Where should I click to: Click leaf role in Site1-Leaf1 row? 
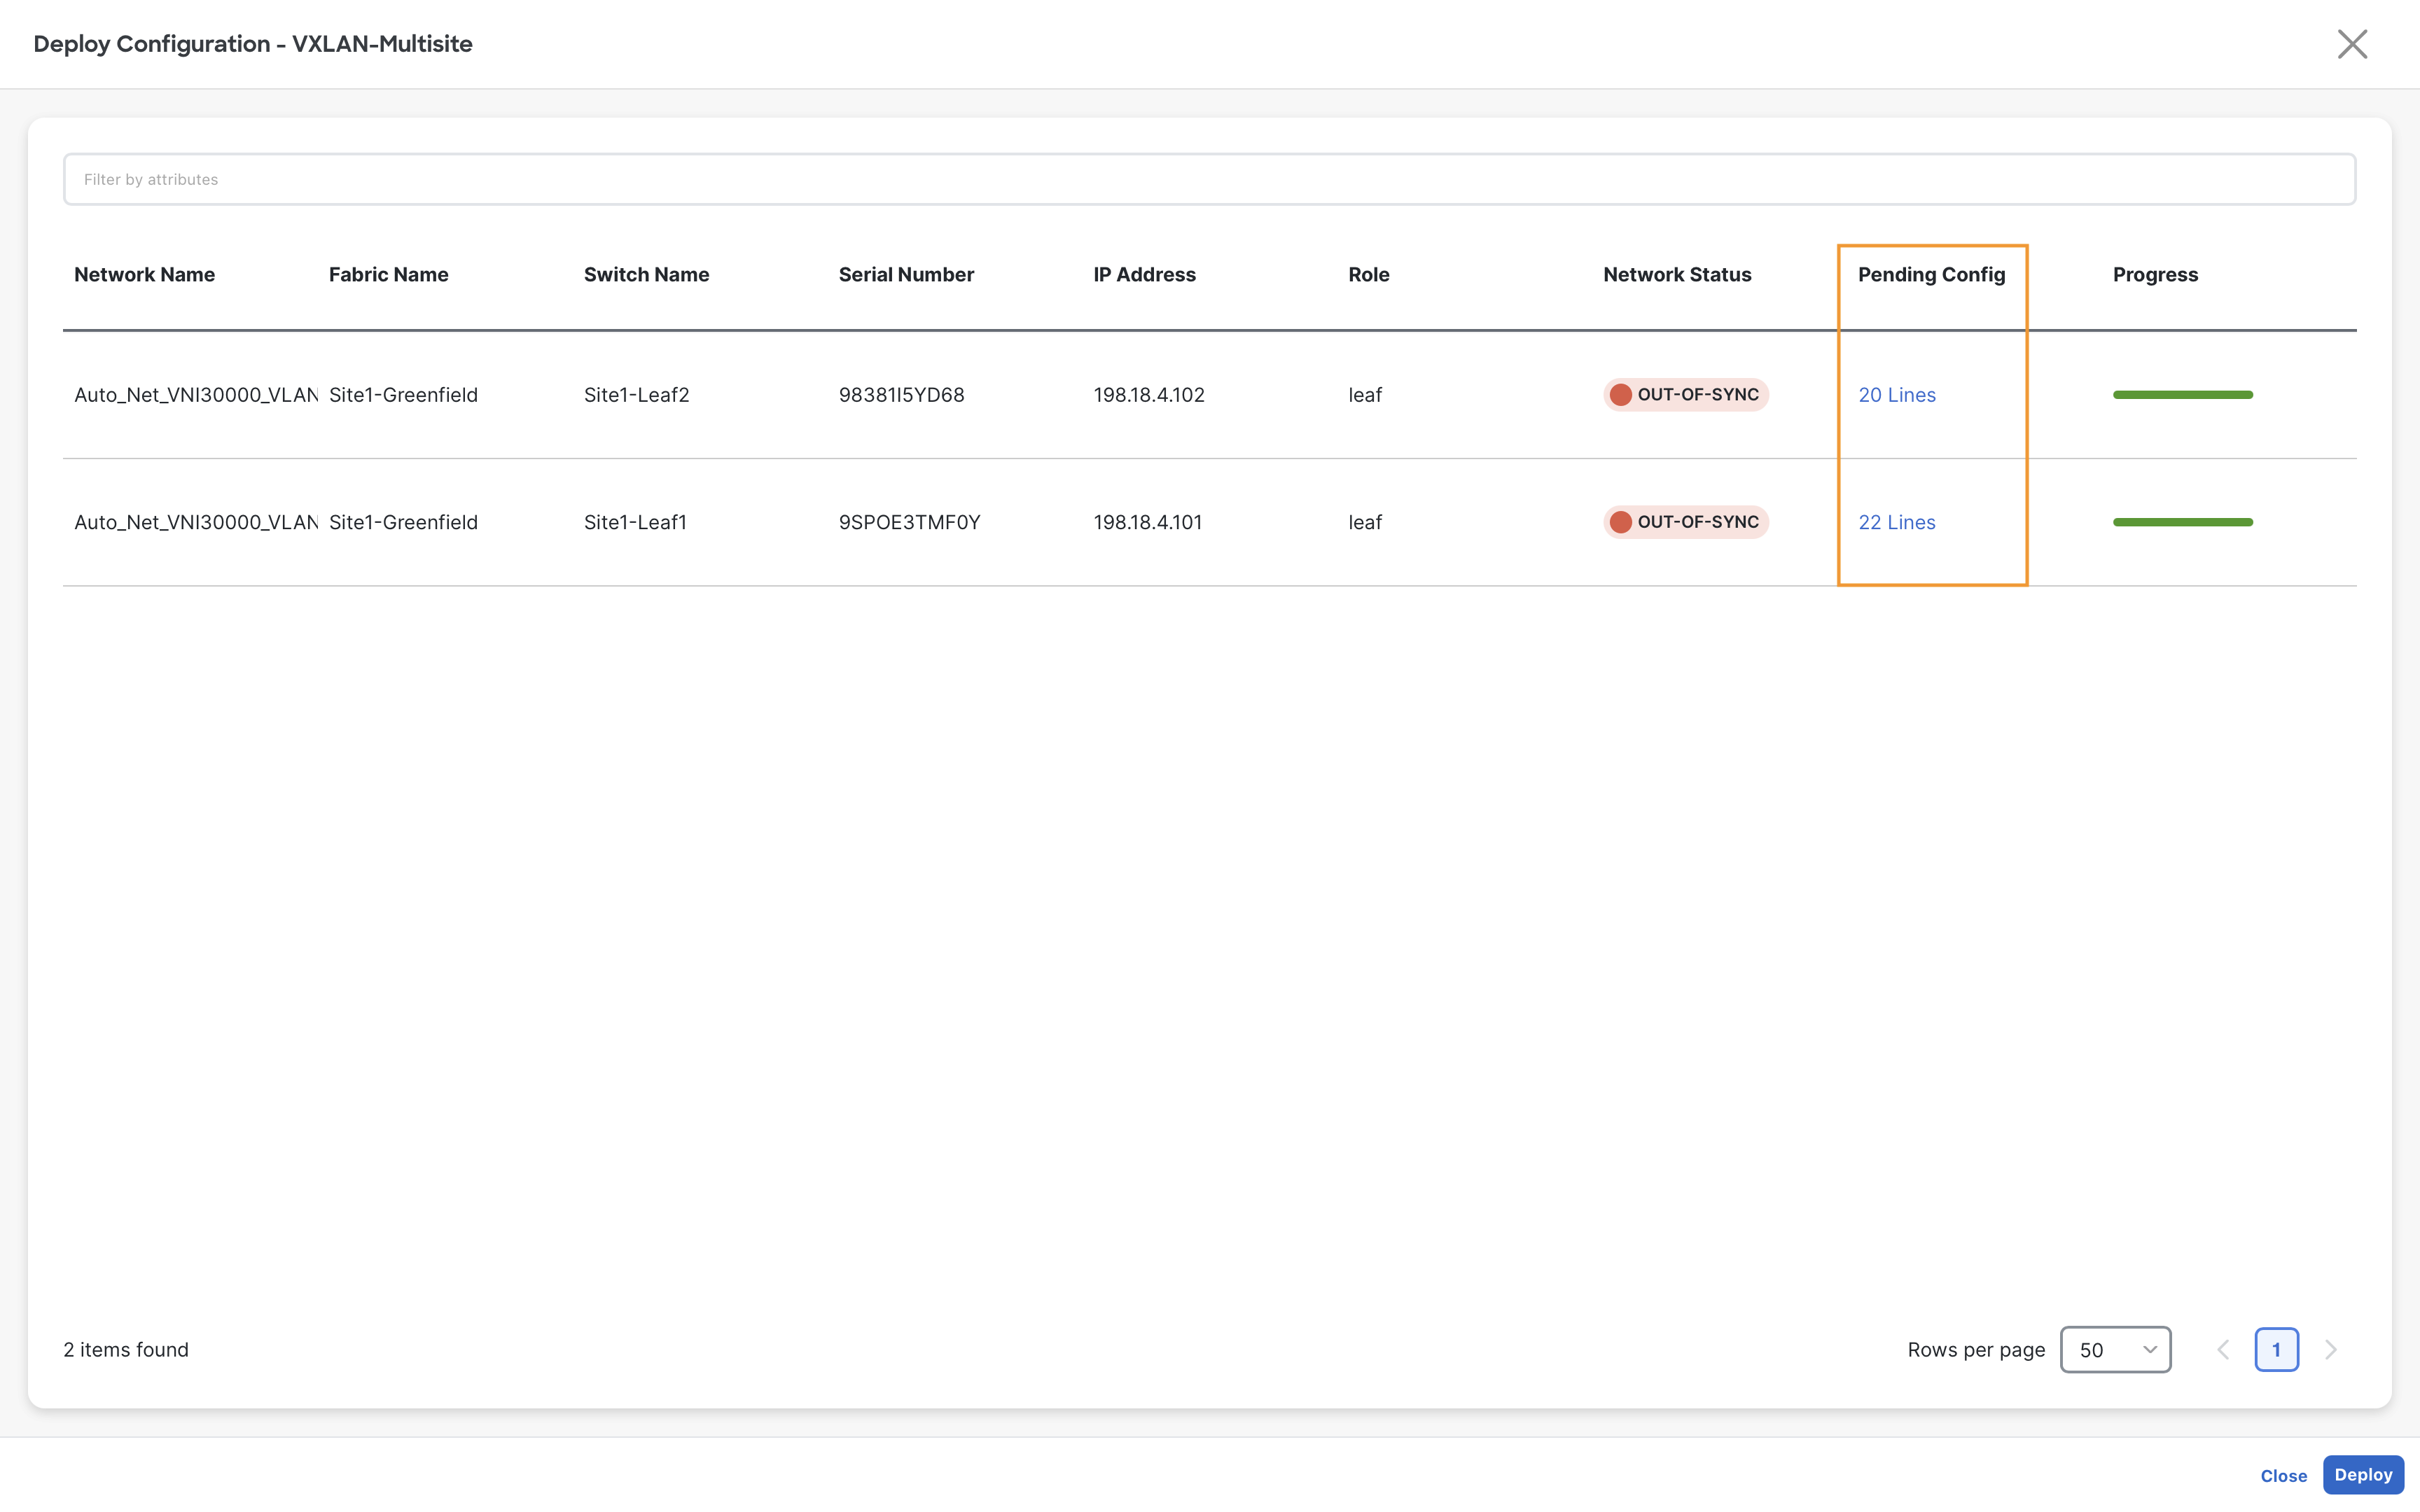1365,522
